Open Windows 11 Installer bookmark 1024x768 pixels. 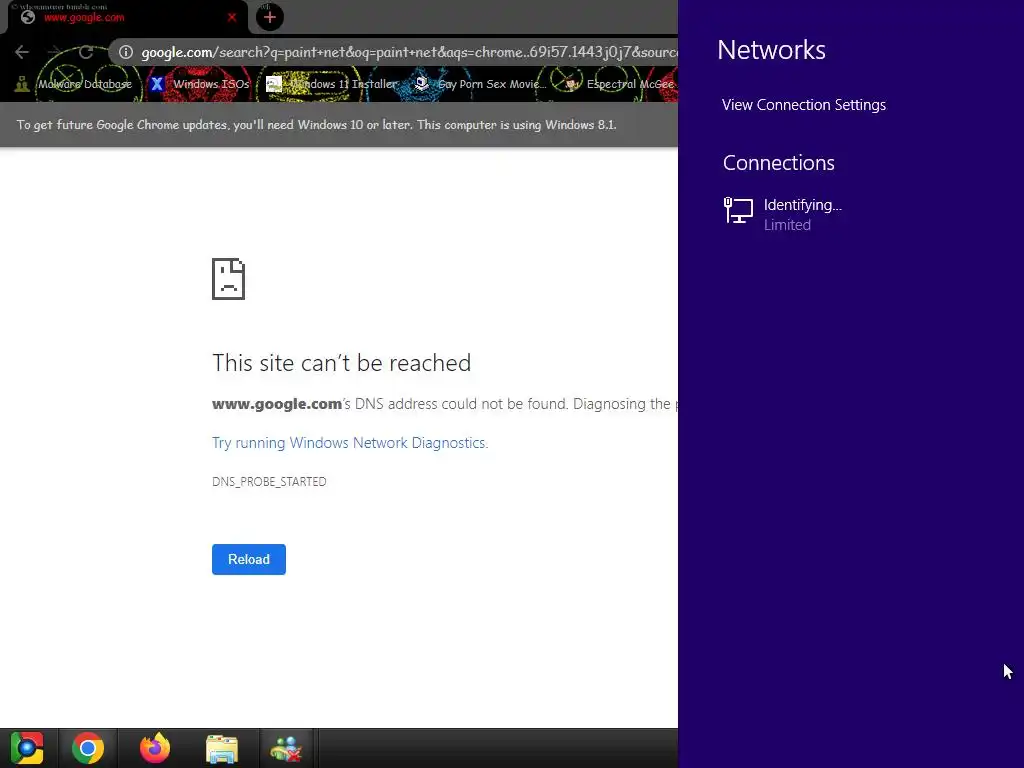331,84
